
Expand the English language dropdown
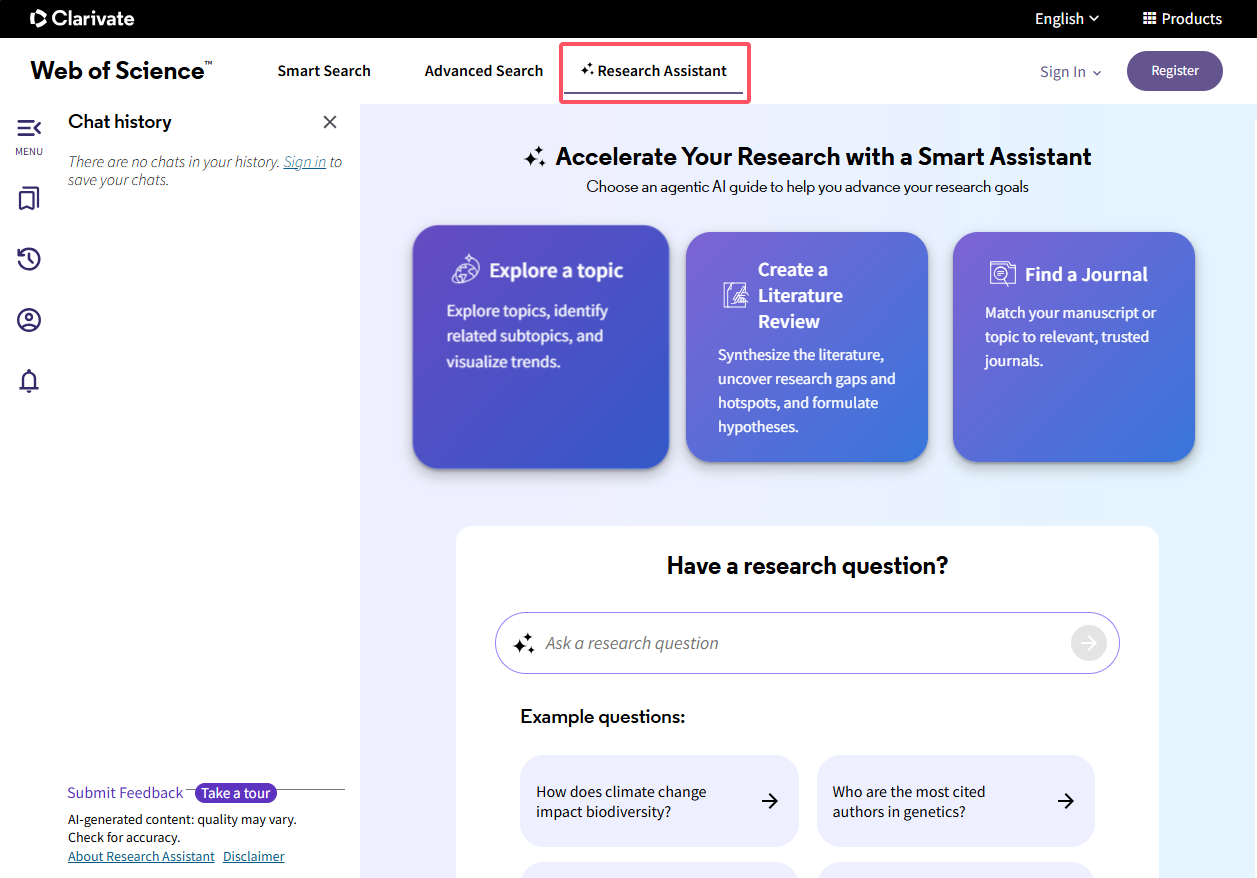coord(1066,19)
